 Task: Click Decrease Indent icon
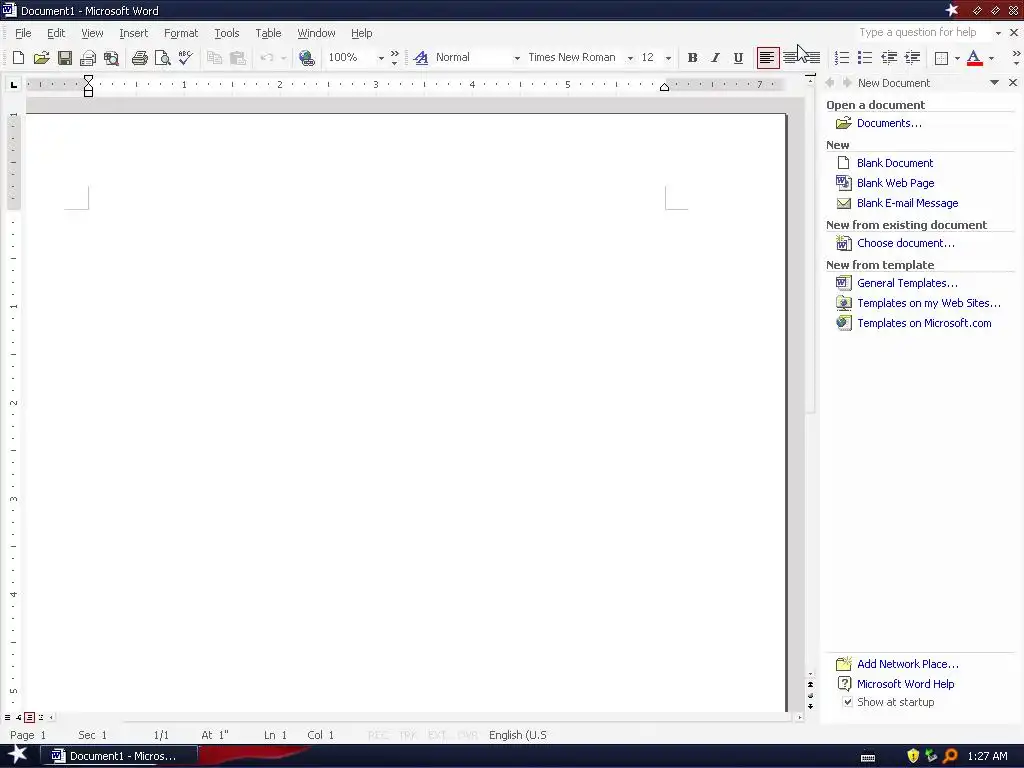(888, 57)
